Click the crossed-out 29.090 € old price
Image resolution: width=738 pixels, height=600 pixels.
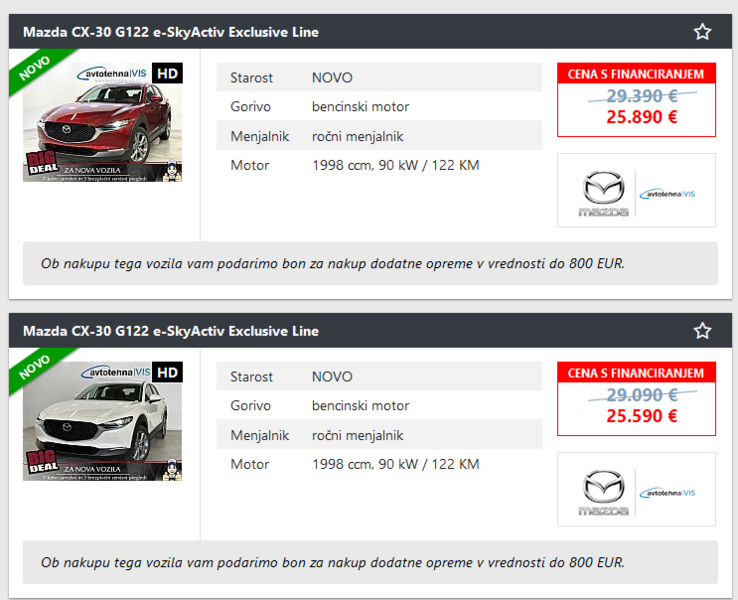[641, 395]
